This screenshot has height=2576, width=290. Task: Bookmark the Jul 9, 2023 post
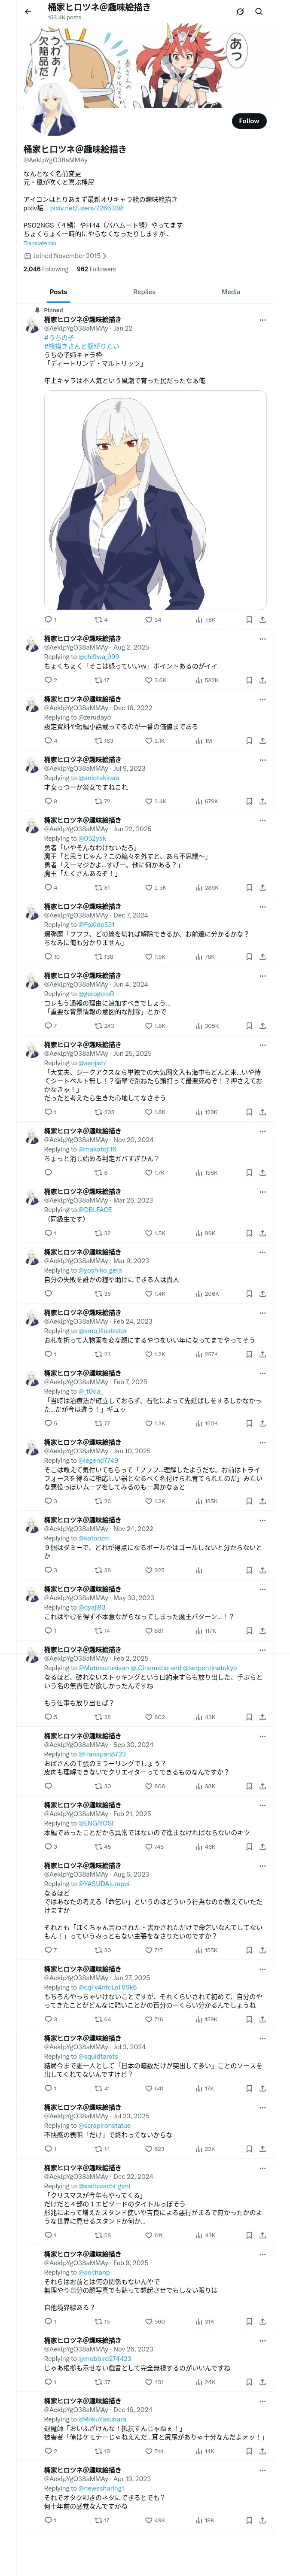[249, 801]
